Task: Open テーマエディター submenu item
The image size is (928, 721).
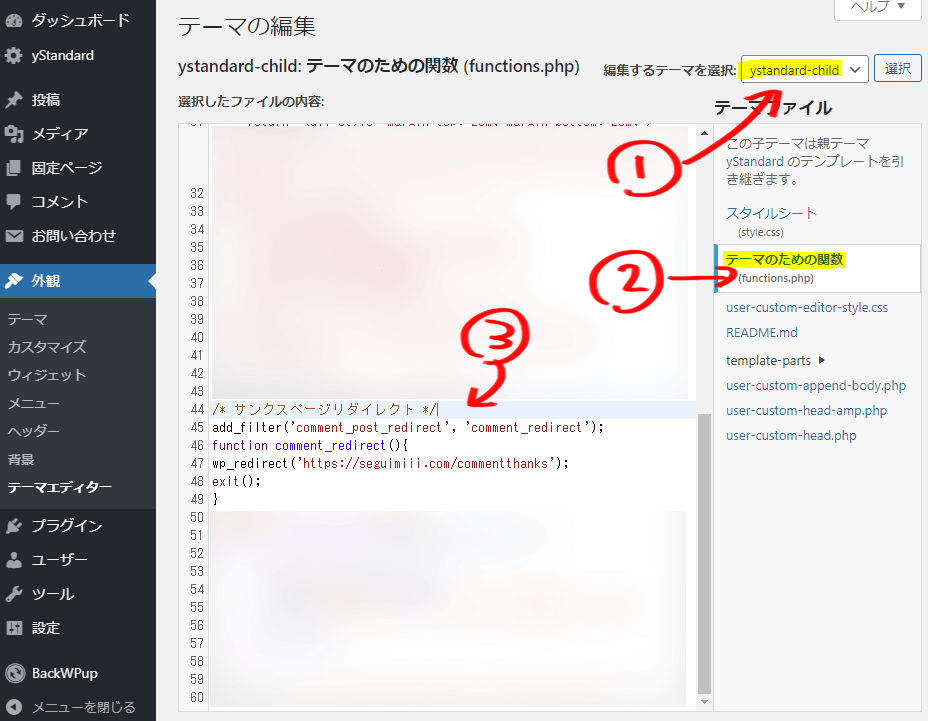Action: pyautogui.click(x=60, y=487)
